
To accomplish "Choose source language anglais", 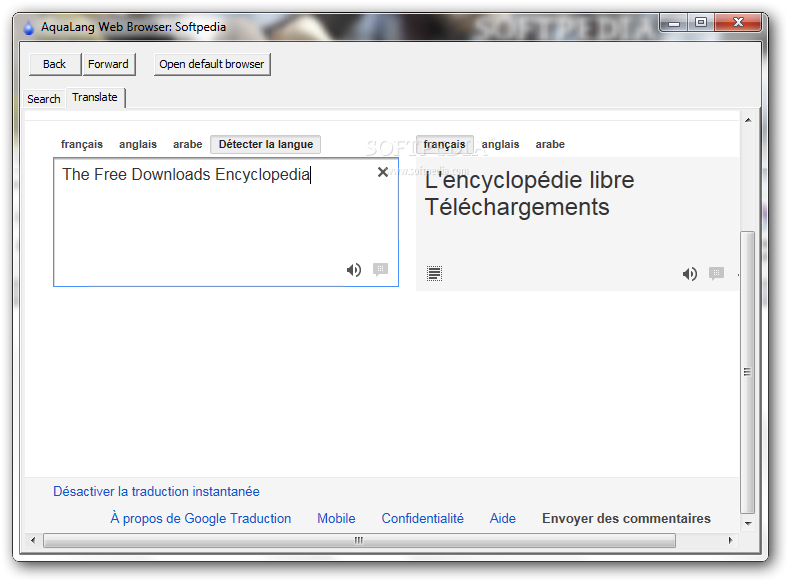I will tap(138, 144).
